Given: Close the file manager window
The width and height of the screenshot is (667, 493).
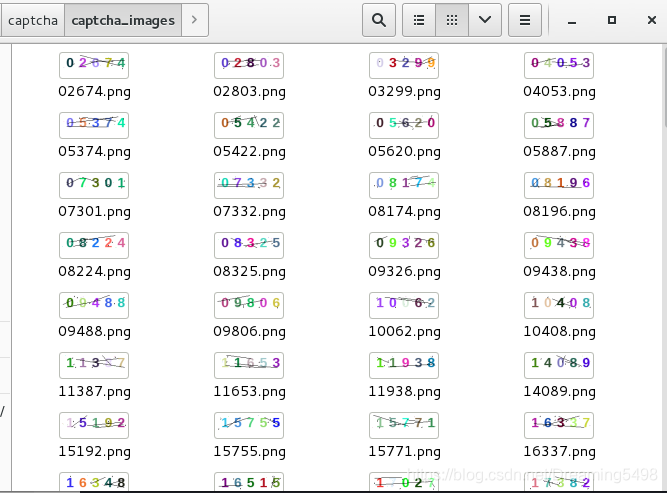Looking at the screenshot, I should click(x=652, y=20).
